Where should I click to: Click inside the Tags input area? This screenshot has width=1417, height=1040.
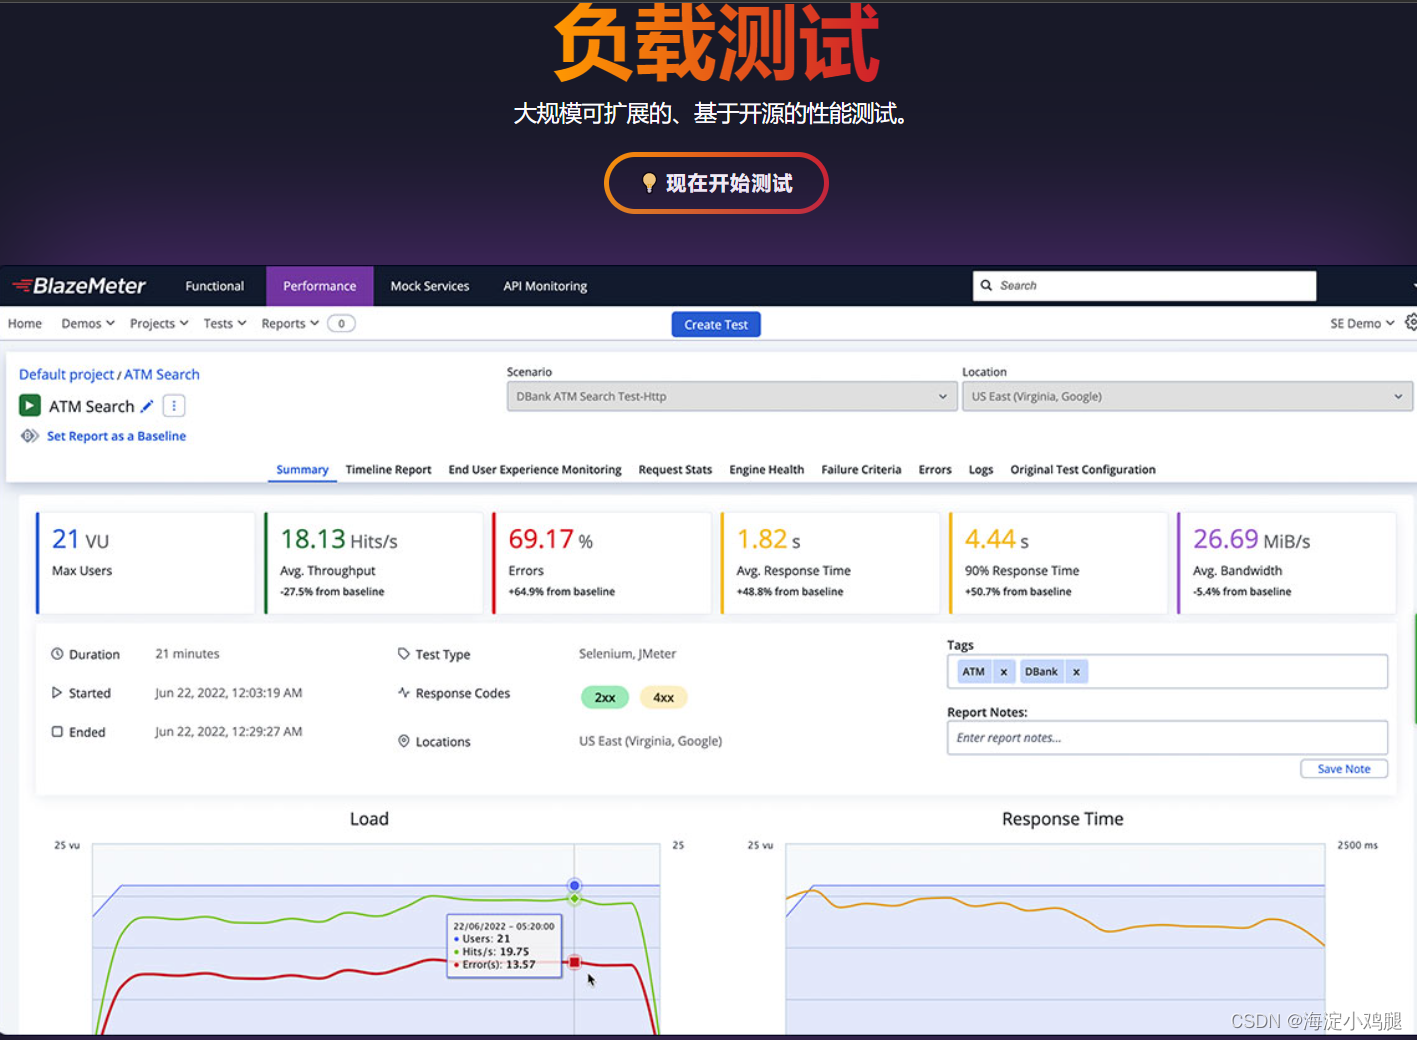tap(1167, 671)
